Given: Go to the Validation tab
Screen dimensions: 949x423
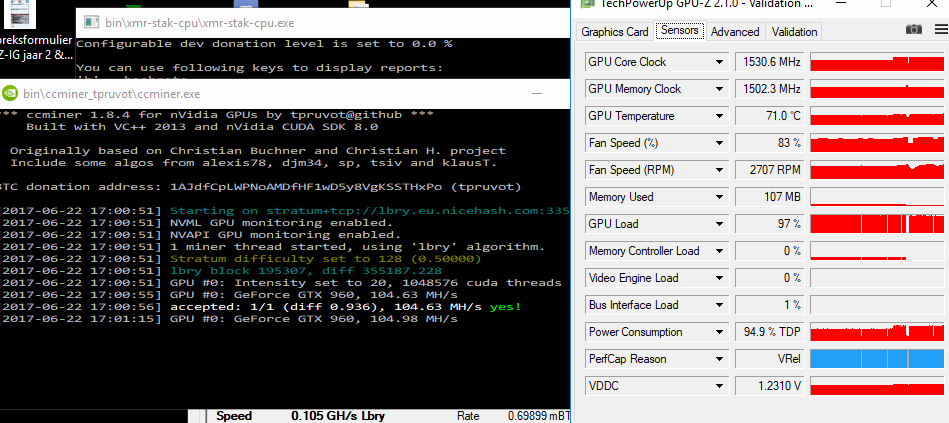Looking at the screenshot, I should pyautogui.click(x=794, y=32).
